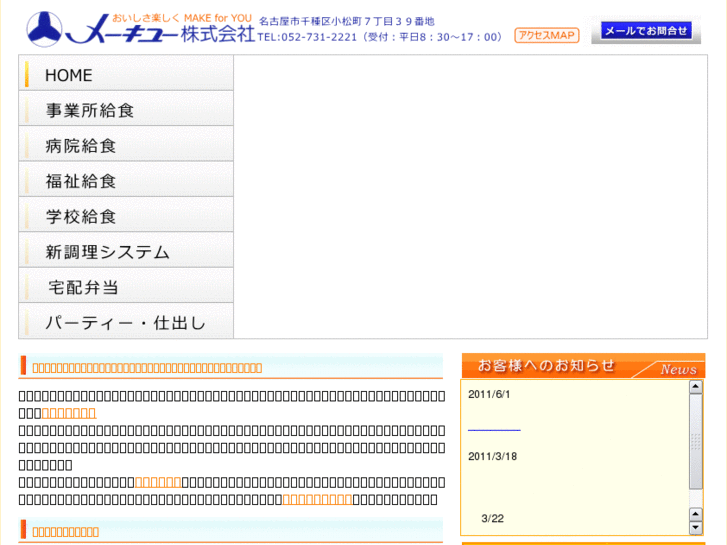This screenshot has width=727, height=545.
Task: Open the 事業所給食 menu item
Action: [126, 109]
